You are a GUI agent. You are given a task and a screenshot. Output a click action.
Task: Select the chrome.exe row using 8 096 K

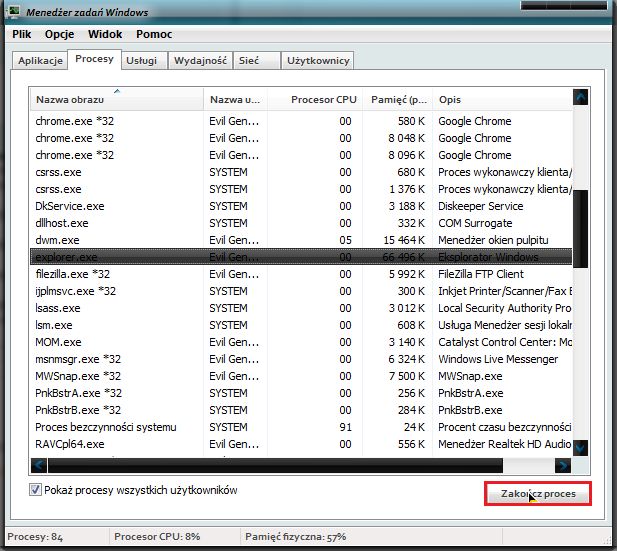tap(301, 155)
